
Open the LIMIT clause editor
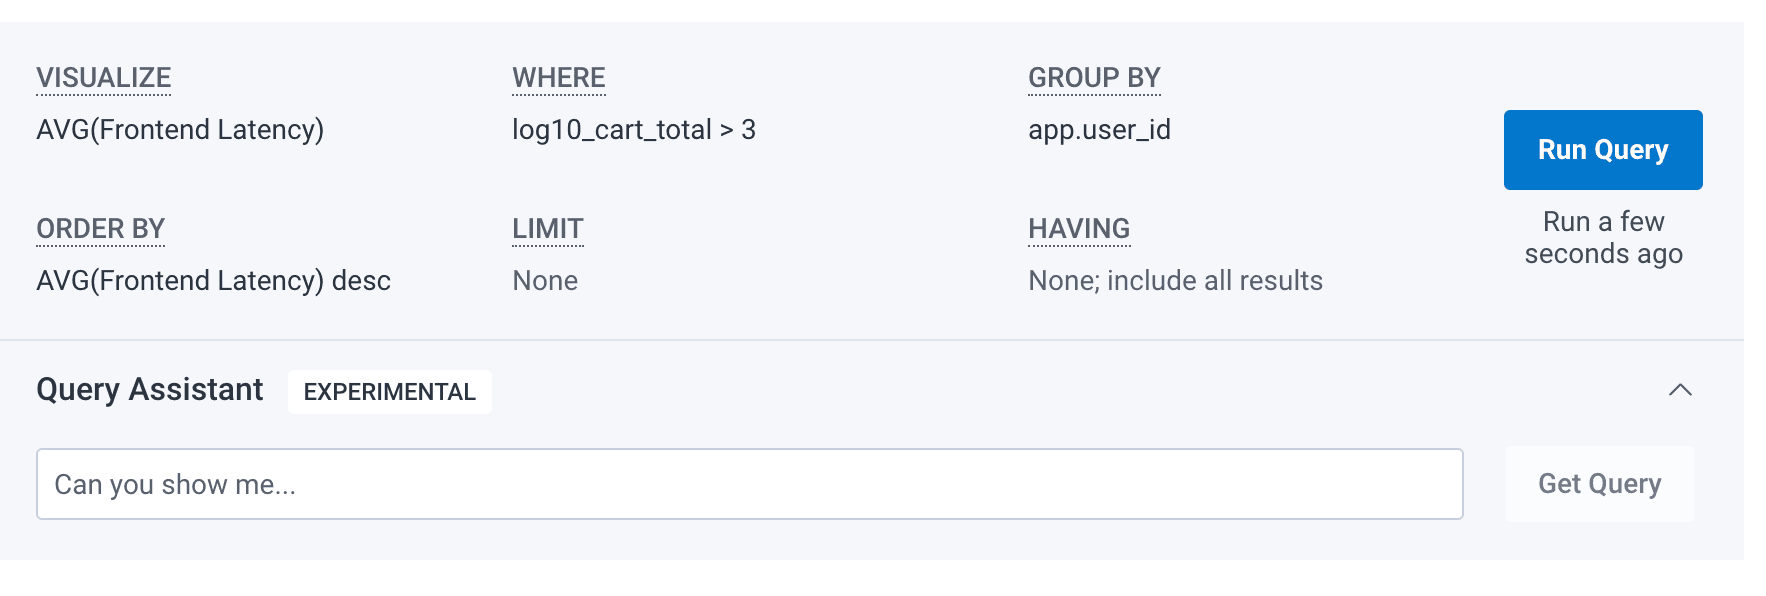547,228
